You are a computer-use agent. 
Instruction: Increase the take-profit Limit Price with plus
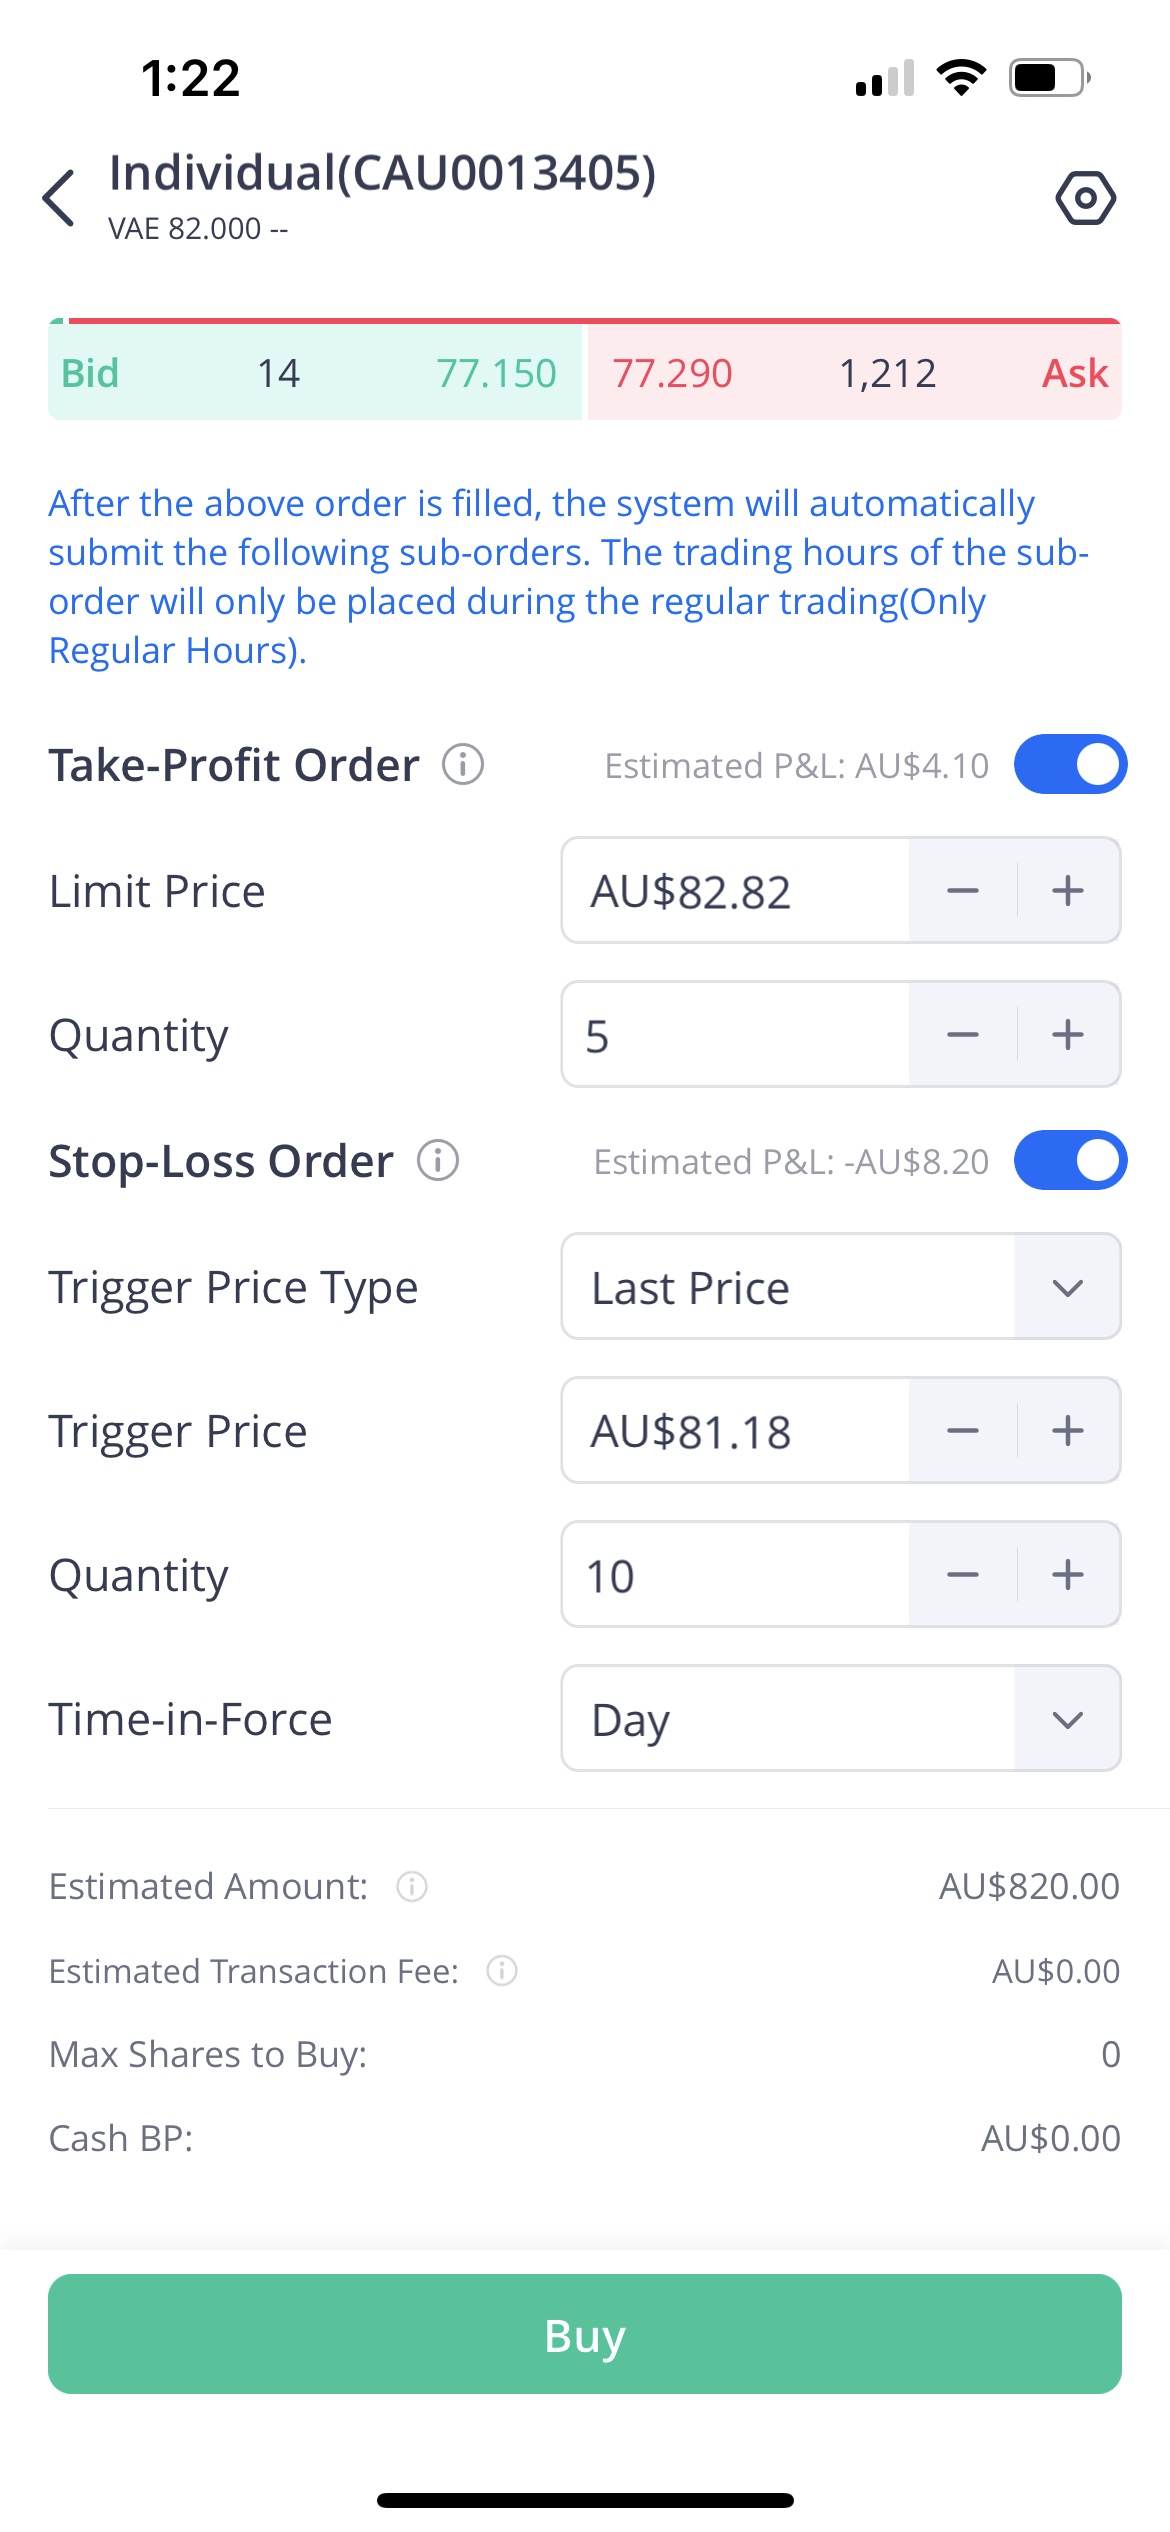pos(1068,890)
